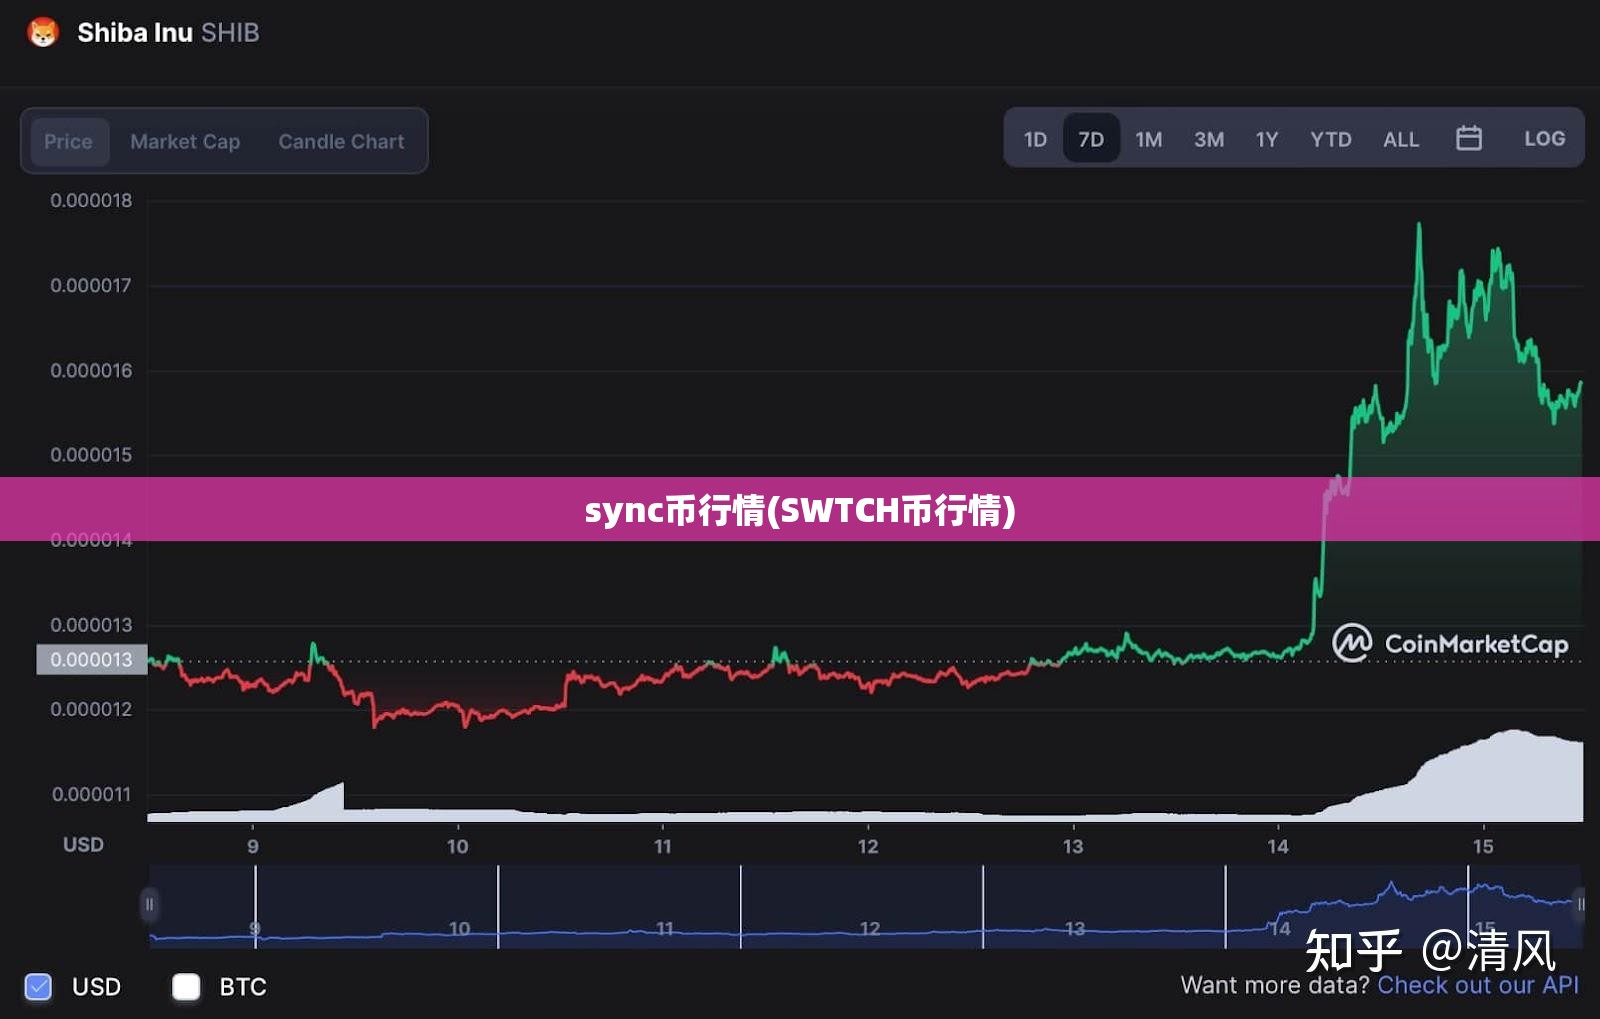Open the Check out our API link
Screen dimensions: 1600x1019
click(x=1478, y=985)
